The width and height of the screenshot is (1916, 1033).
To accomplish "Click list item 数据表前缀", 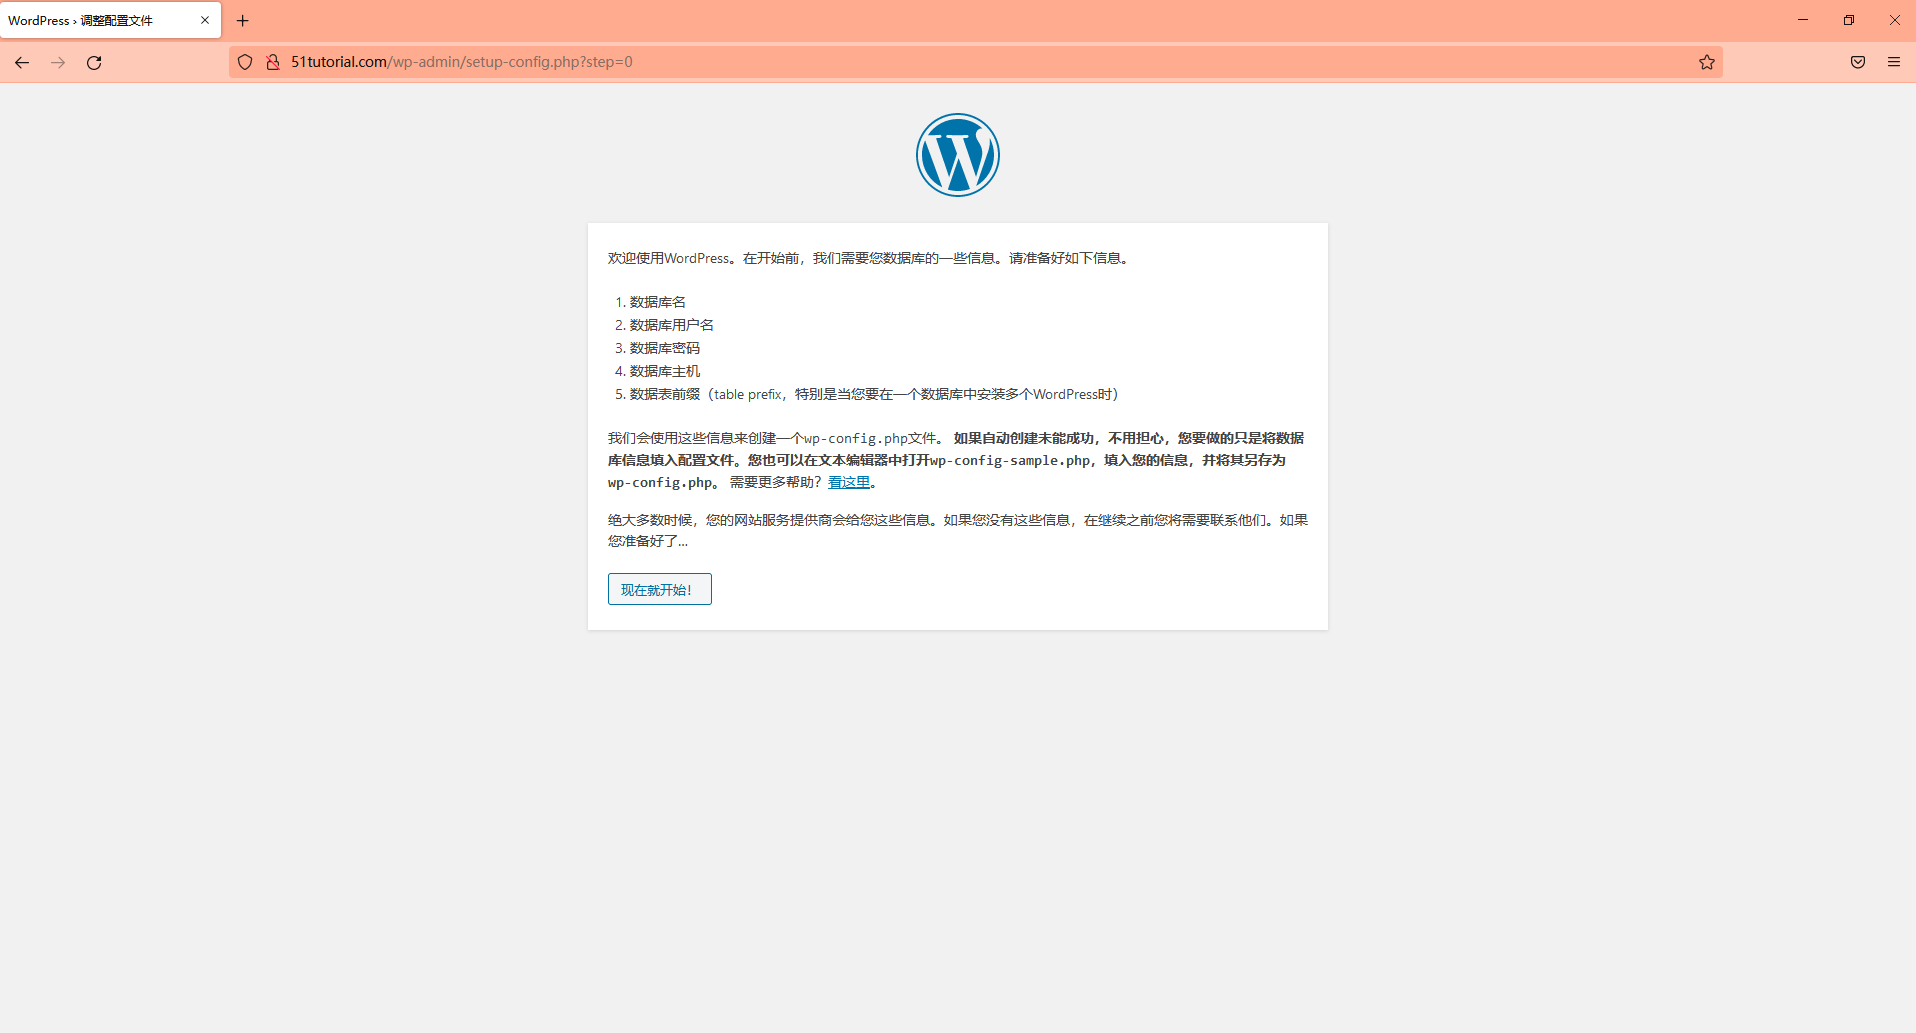I will click(x=874, y=394).
